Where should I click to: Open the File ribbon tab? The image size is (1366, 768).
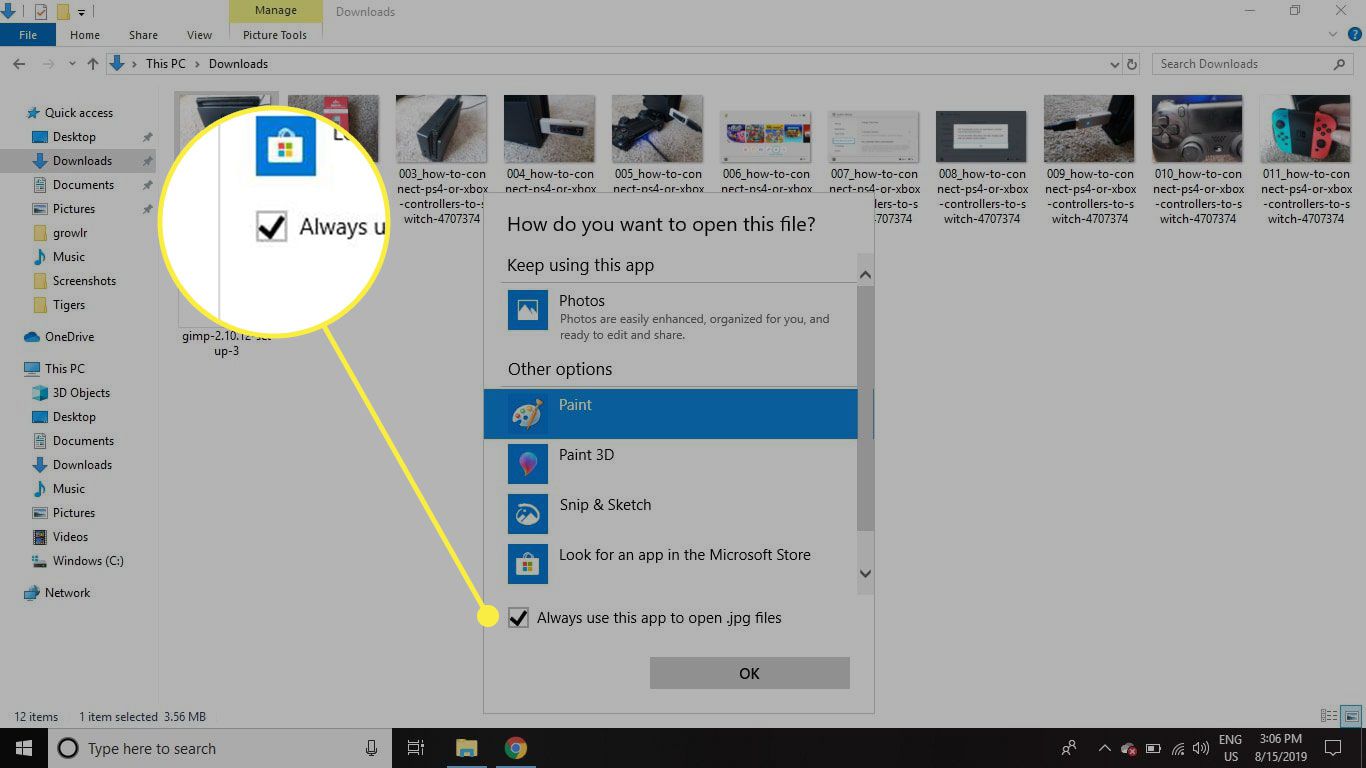click(x=28, y=35)
